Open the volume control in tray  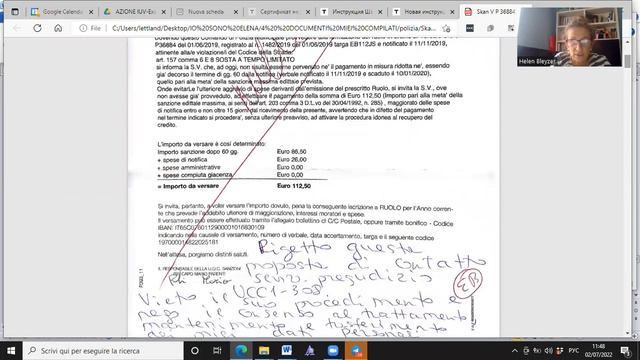[549, 351]
